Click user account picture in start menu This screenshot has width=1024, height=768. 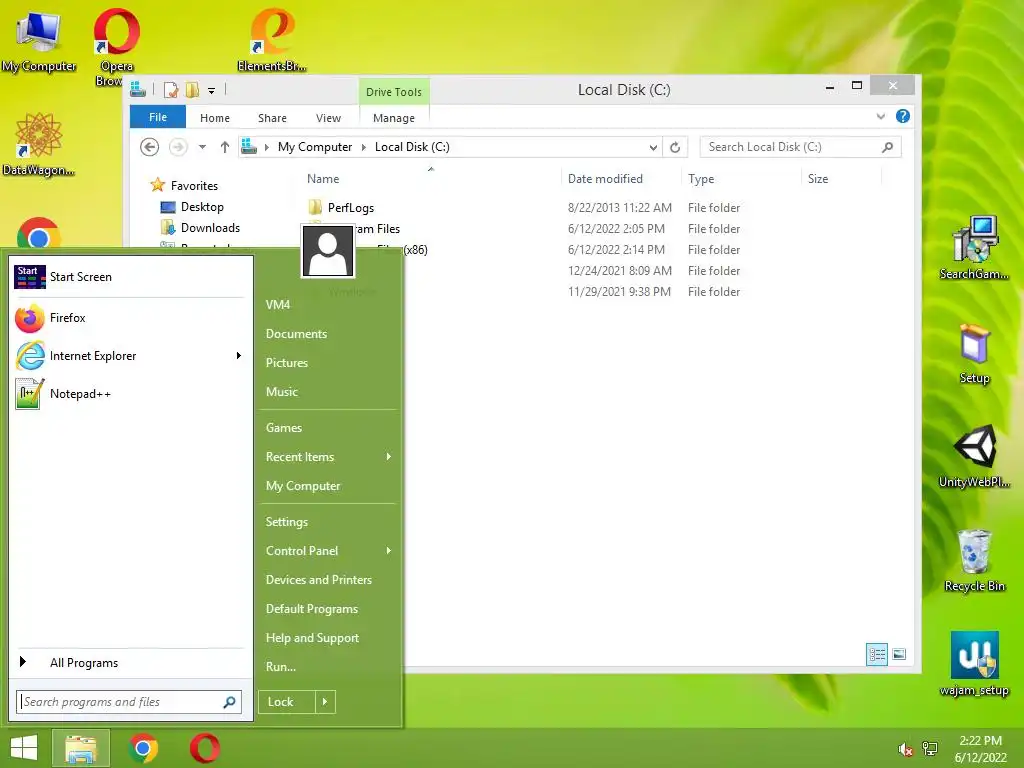328,251
